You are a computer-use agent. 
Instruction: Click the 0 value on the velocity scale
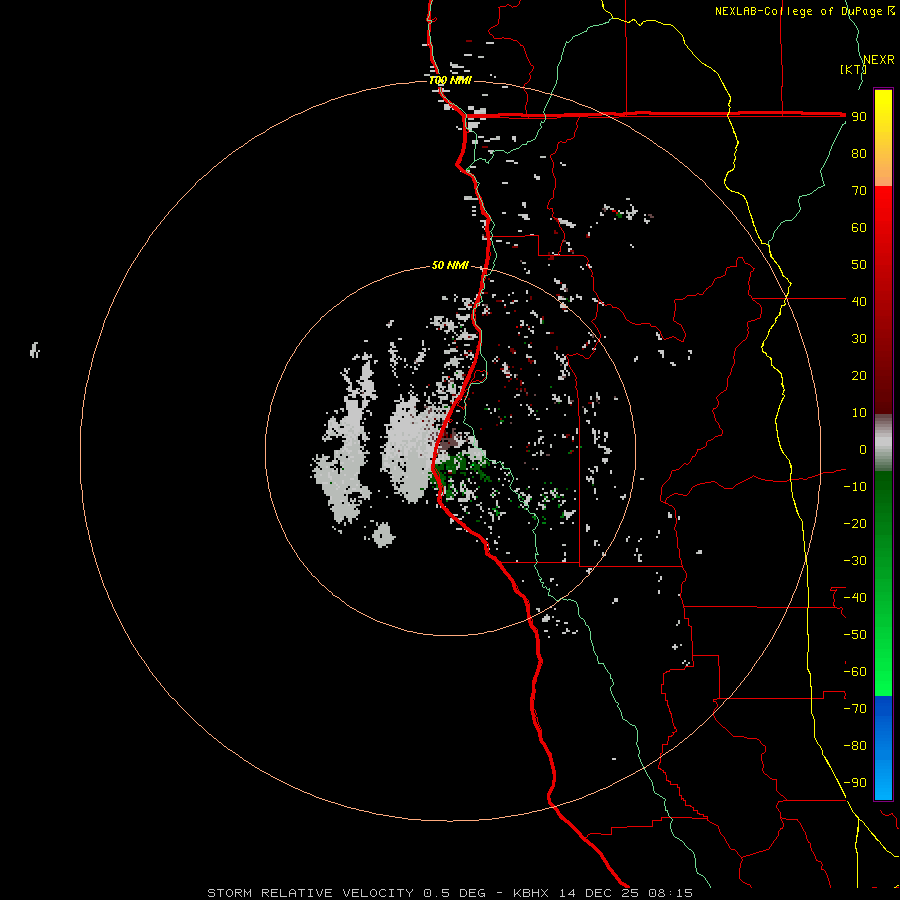(863, 449)
